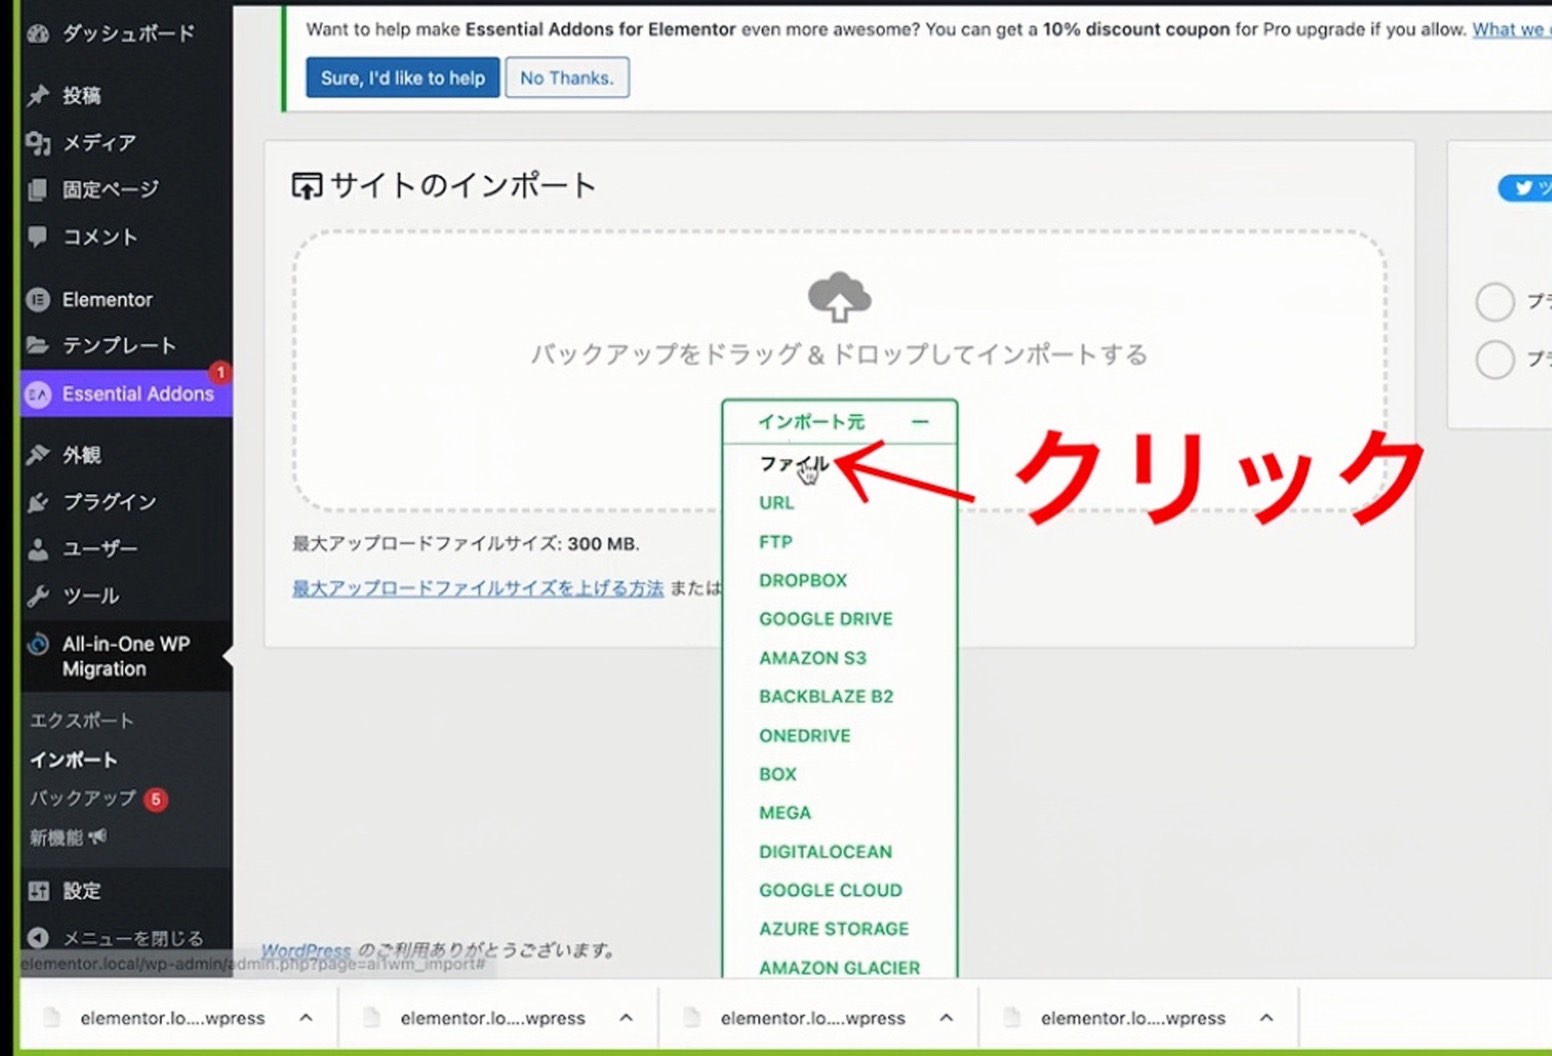Collapse the インポート元 dropdown with minus sign
Image resolution: width=1552 pixels, height=1056 pixels.
pyautogui.click(x=920, y=422)
